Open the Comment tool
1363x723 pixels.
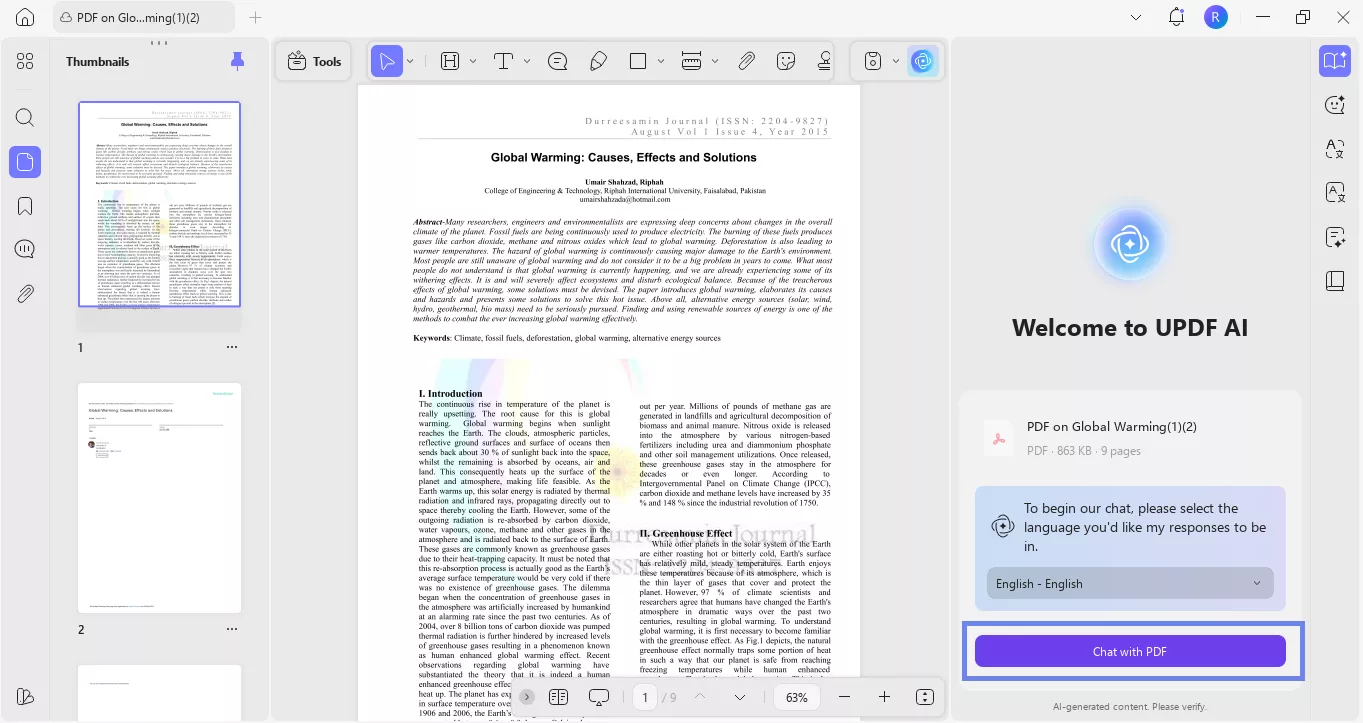(558, 61)
